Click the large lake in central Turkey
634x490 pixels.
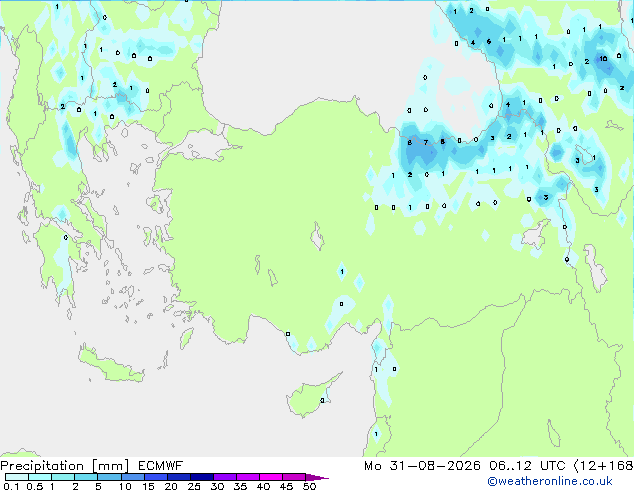[x=317, y=236]
